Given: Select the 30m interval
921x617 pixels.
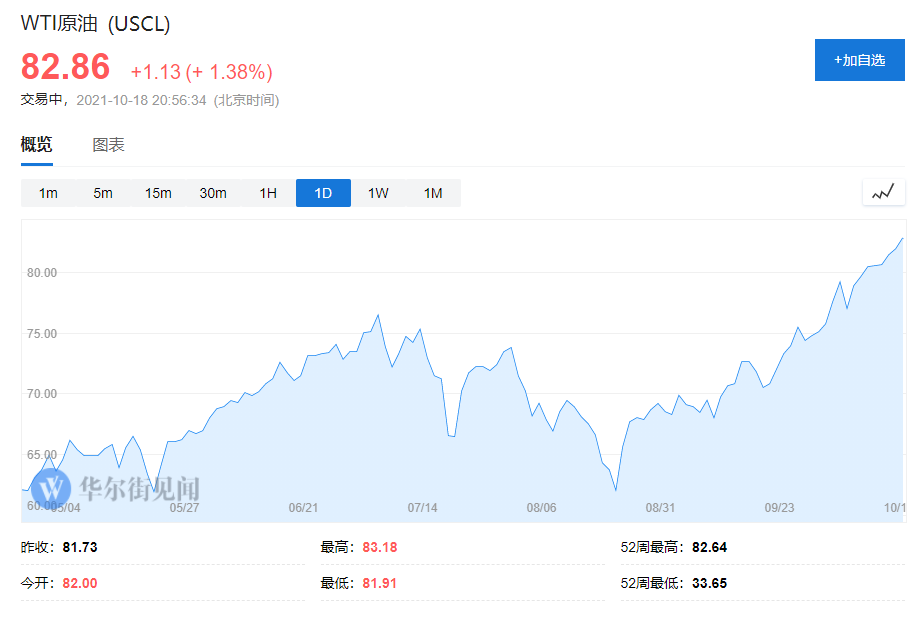Looking at the screenshot, I should 213,193.
